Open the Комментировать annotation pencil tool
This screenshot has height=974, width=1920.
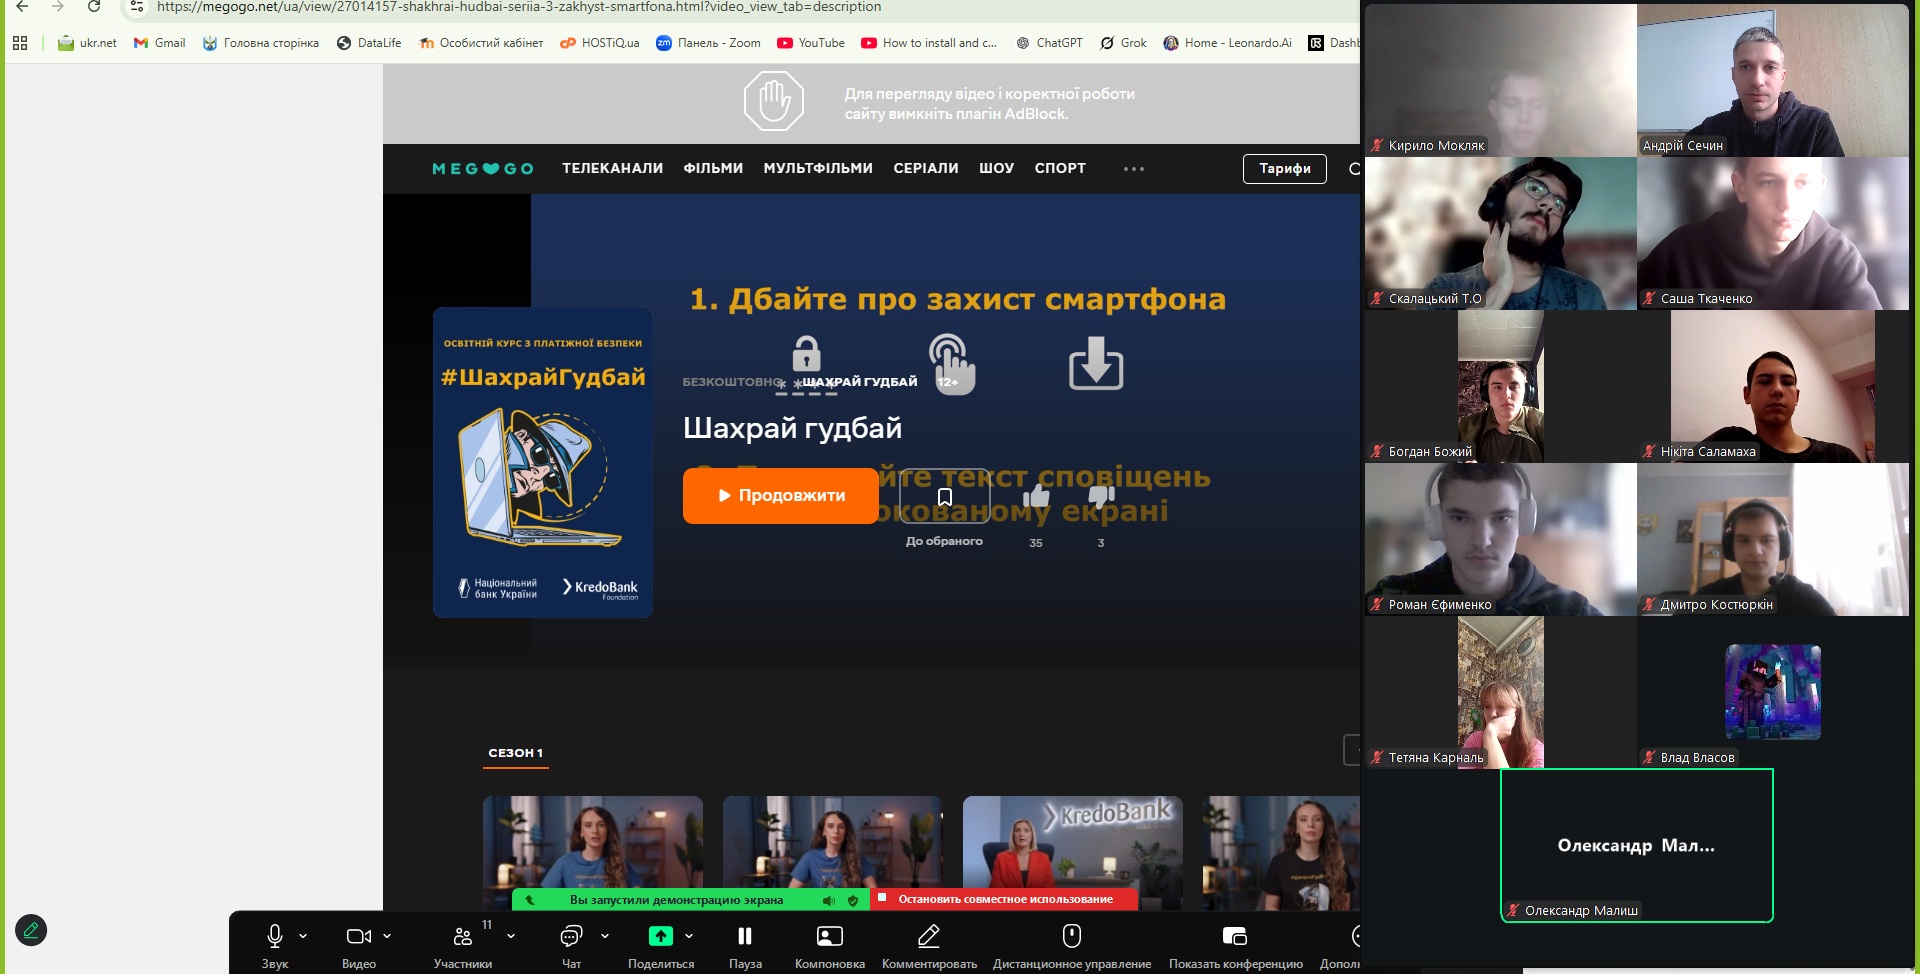pos(928,936)
